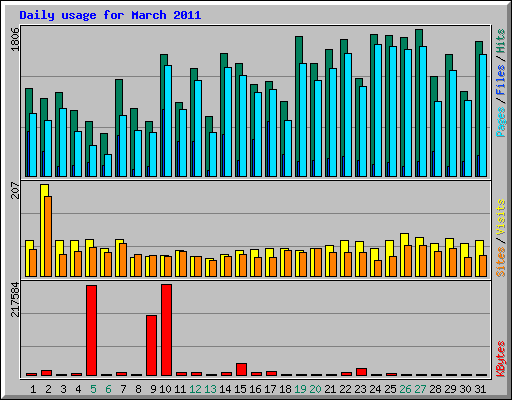
Task: Click the yellow "Visits" legend label
Action: (501, 217)
